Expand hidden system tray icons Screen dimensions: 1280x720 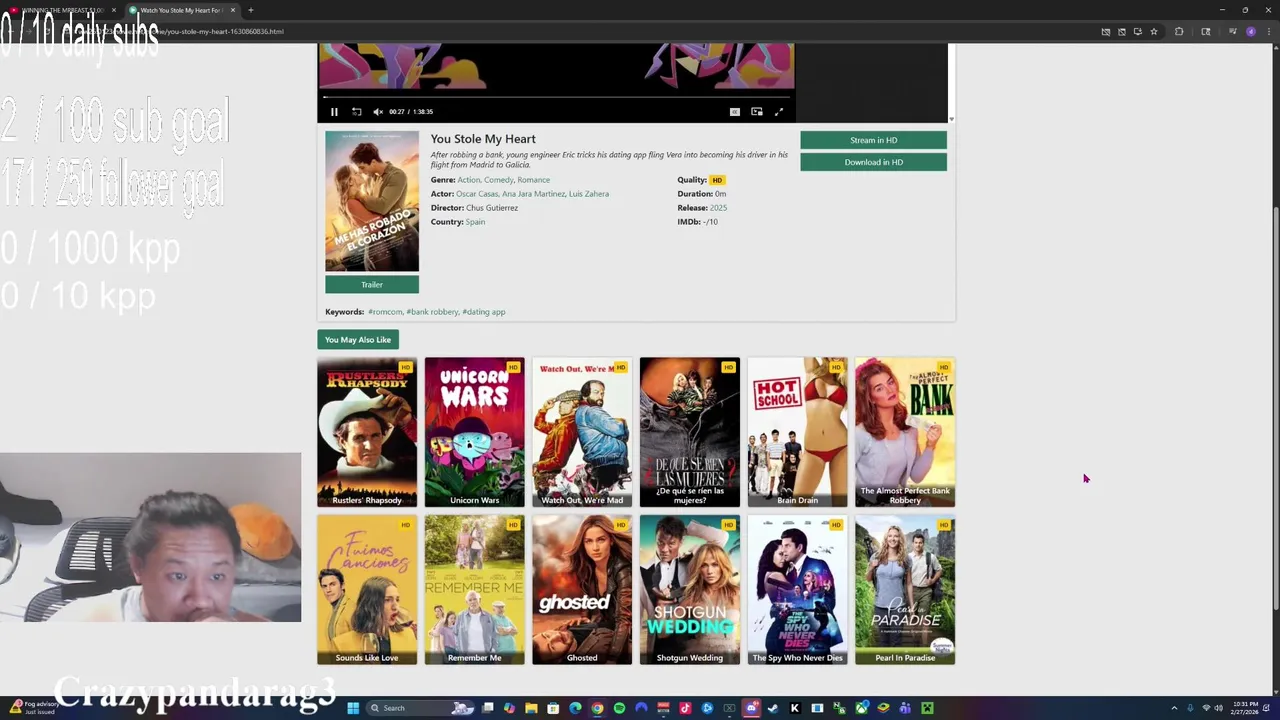coord(1174,708)
